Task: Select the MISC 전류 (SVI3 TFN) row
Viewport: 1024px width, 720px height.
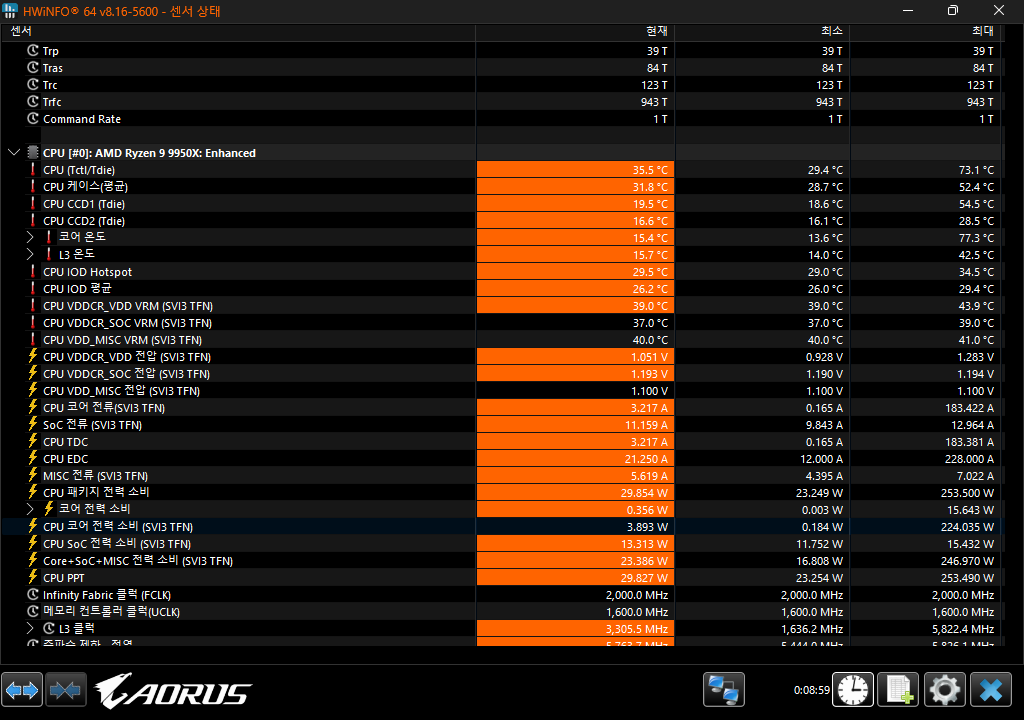Action: (x=501, y=475)
